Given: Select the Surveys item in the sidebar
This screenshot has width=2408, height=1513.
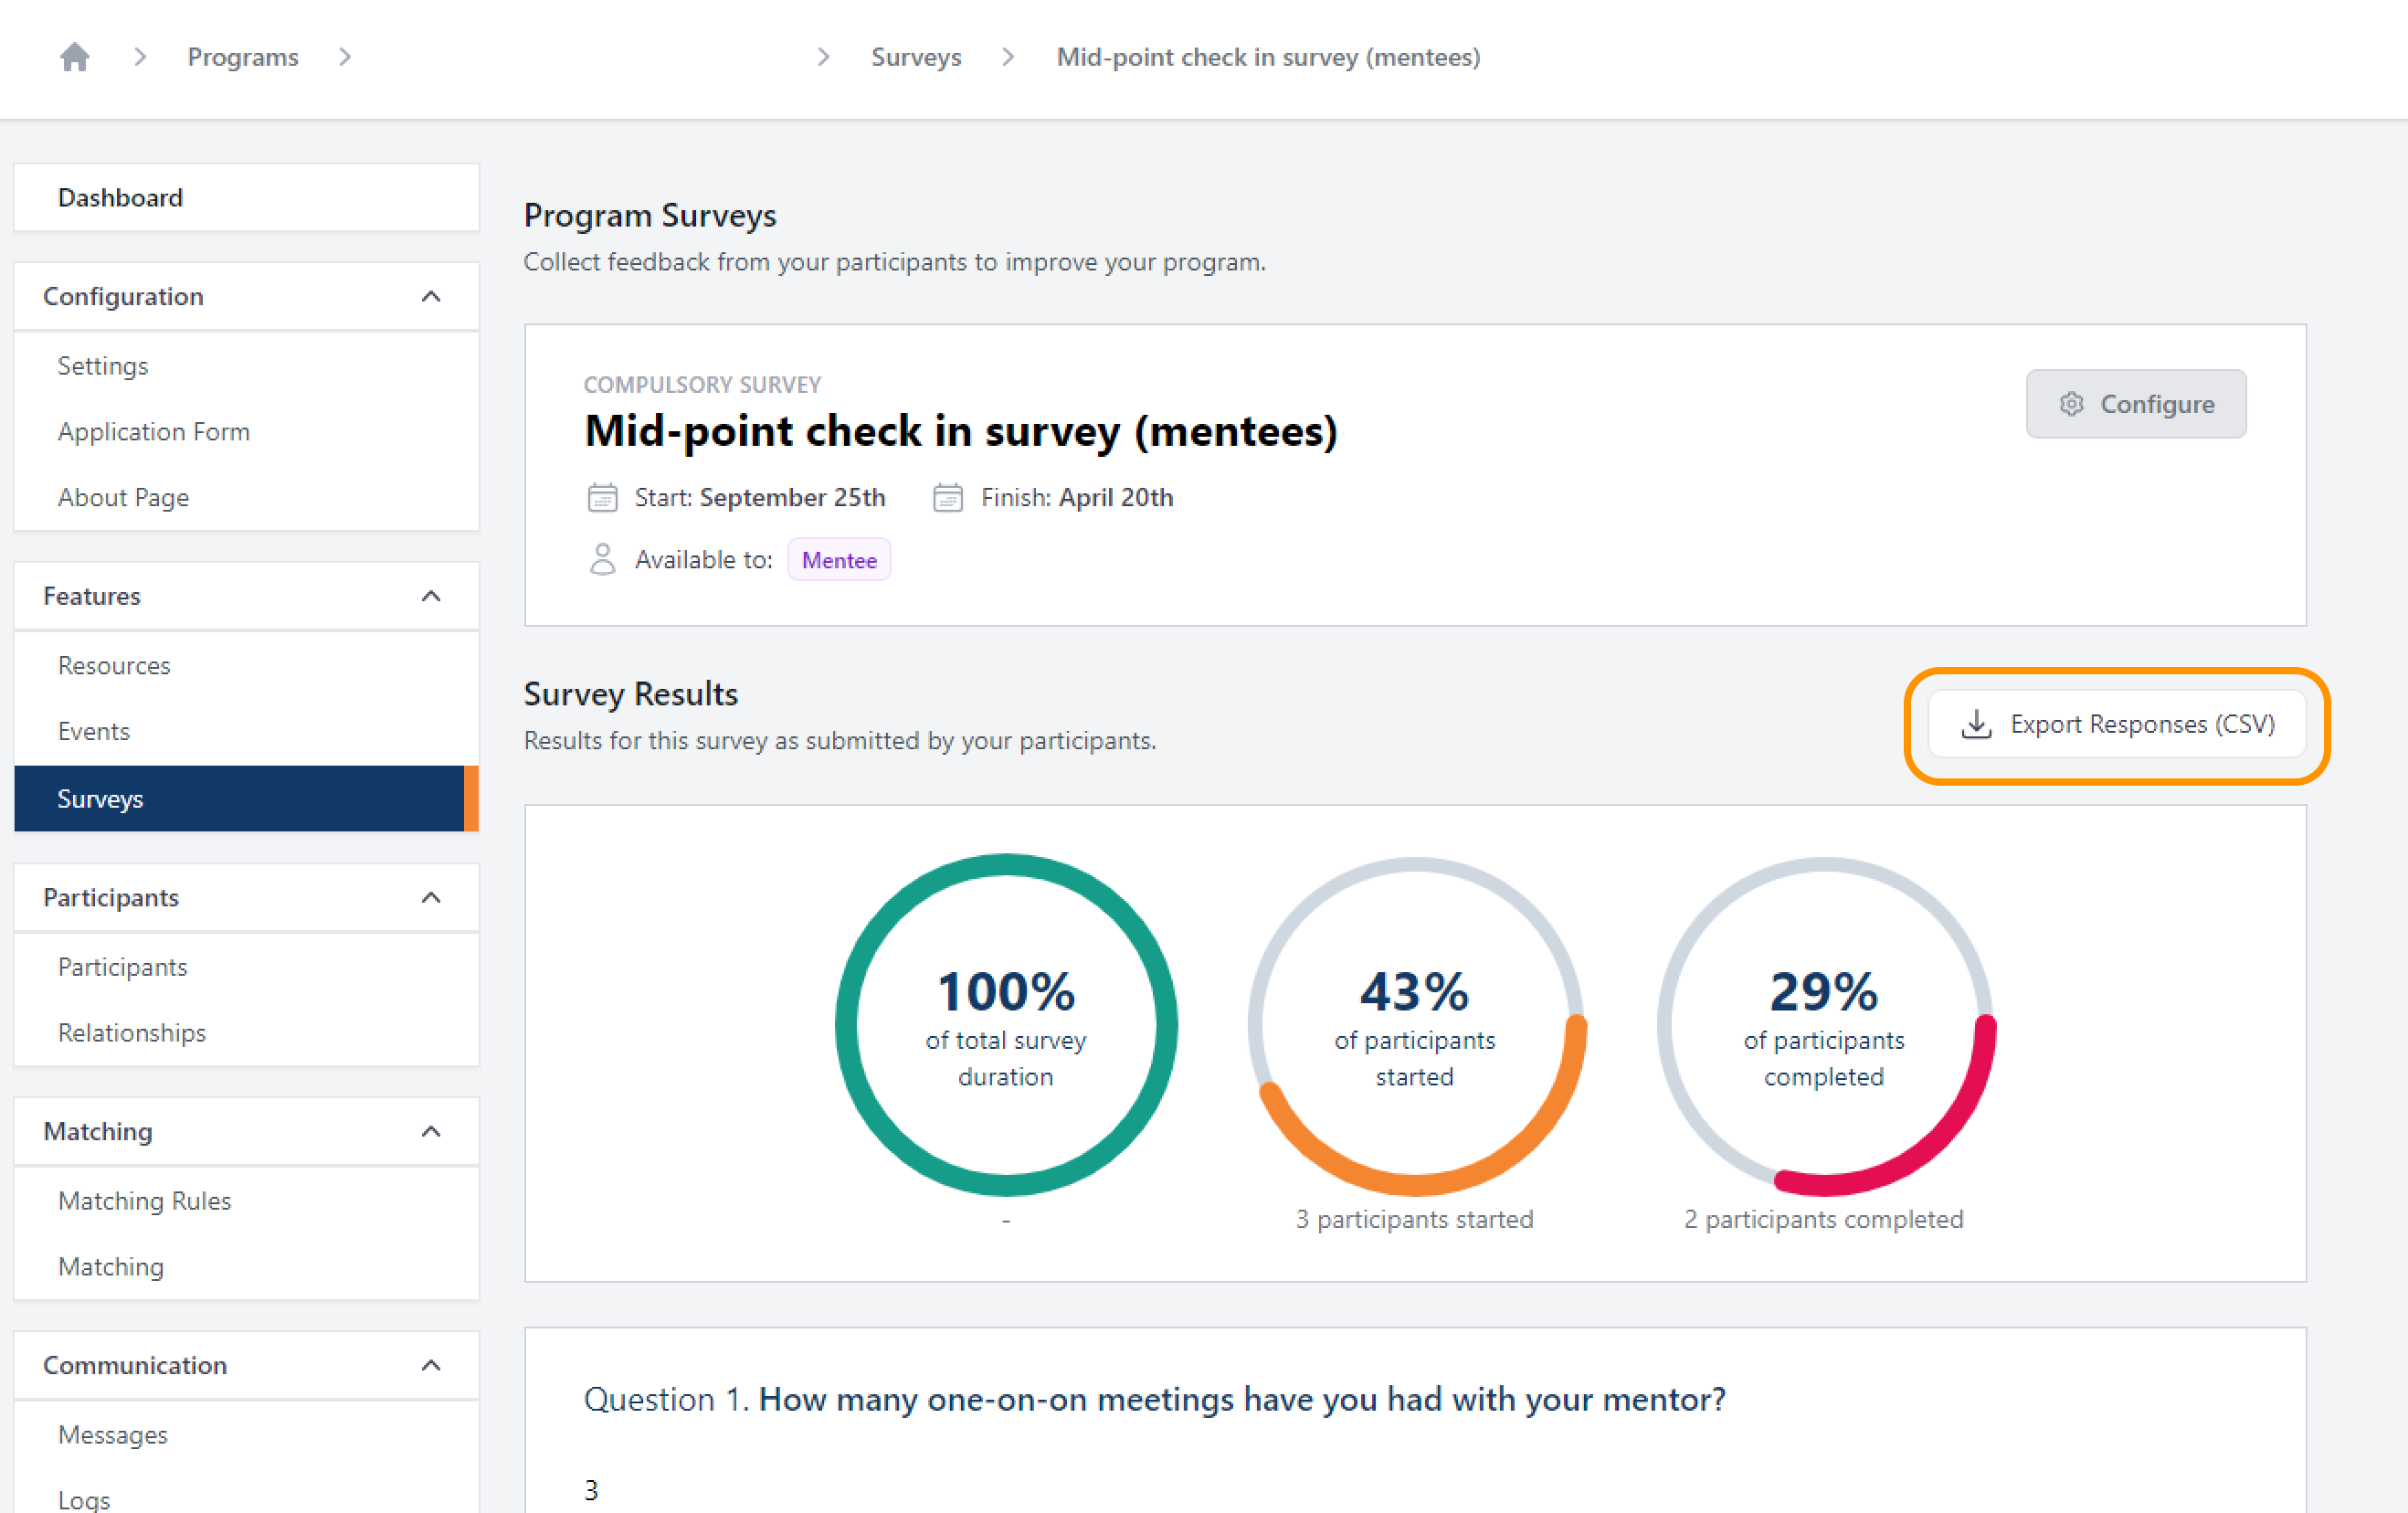Looking at the screenshot, I should click(100, 798).
